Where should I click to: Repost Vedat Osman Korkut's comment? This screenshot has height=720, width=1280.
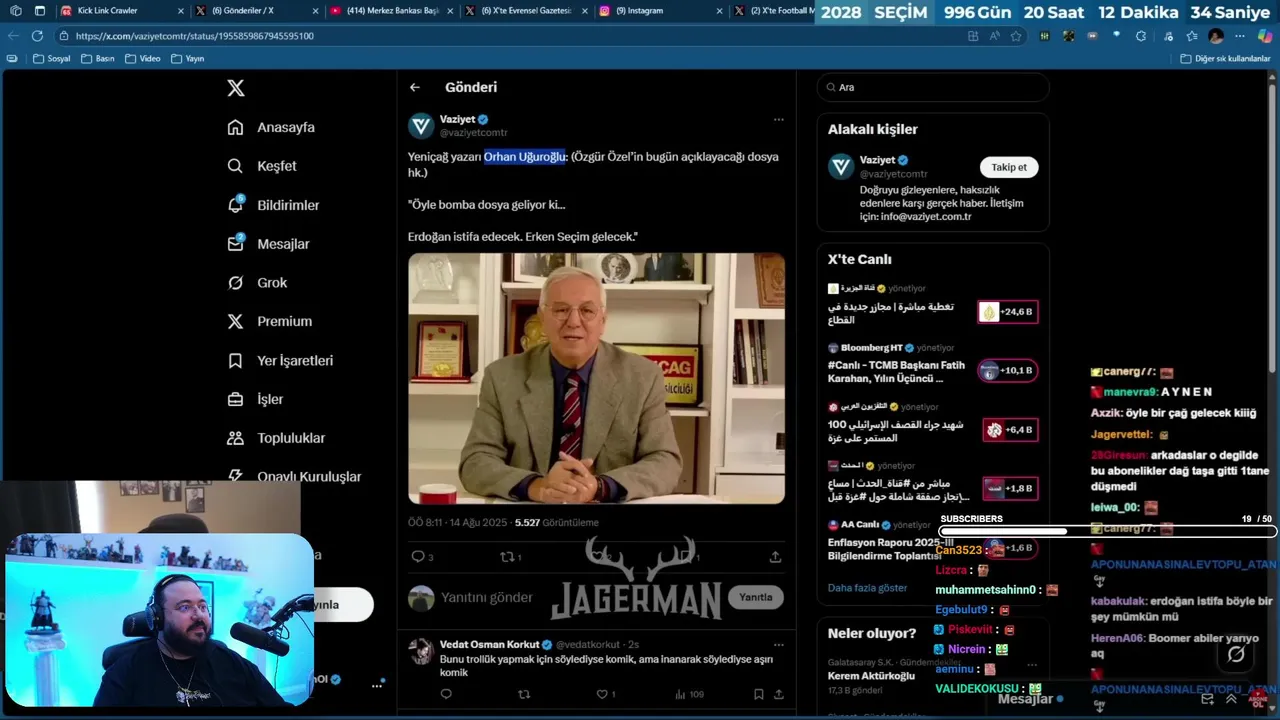point(524,694)
